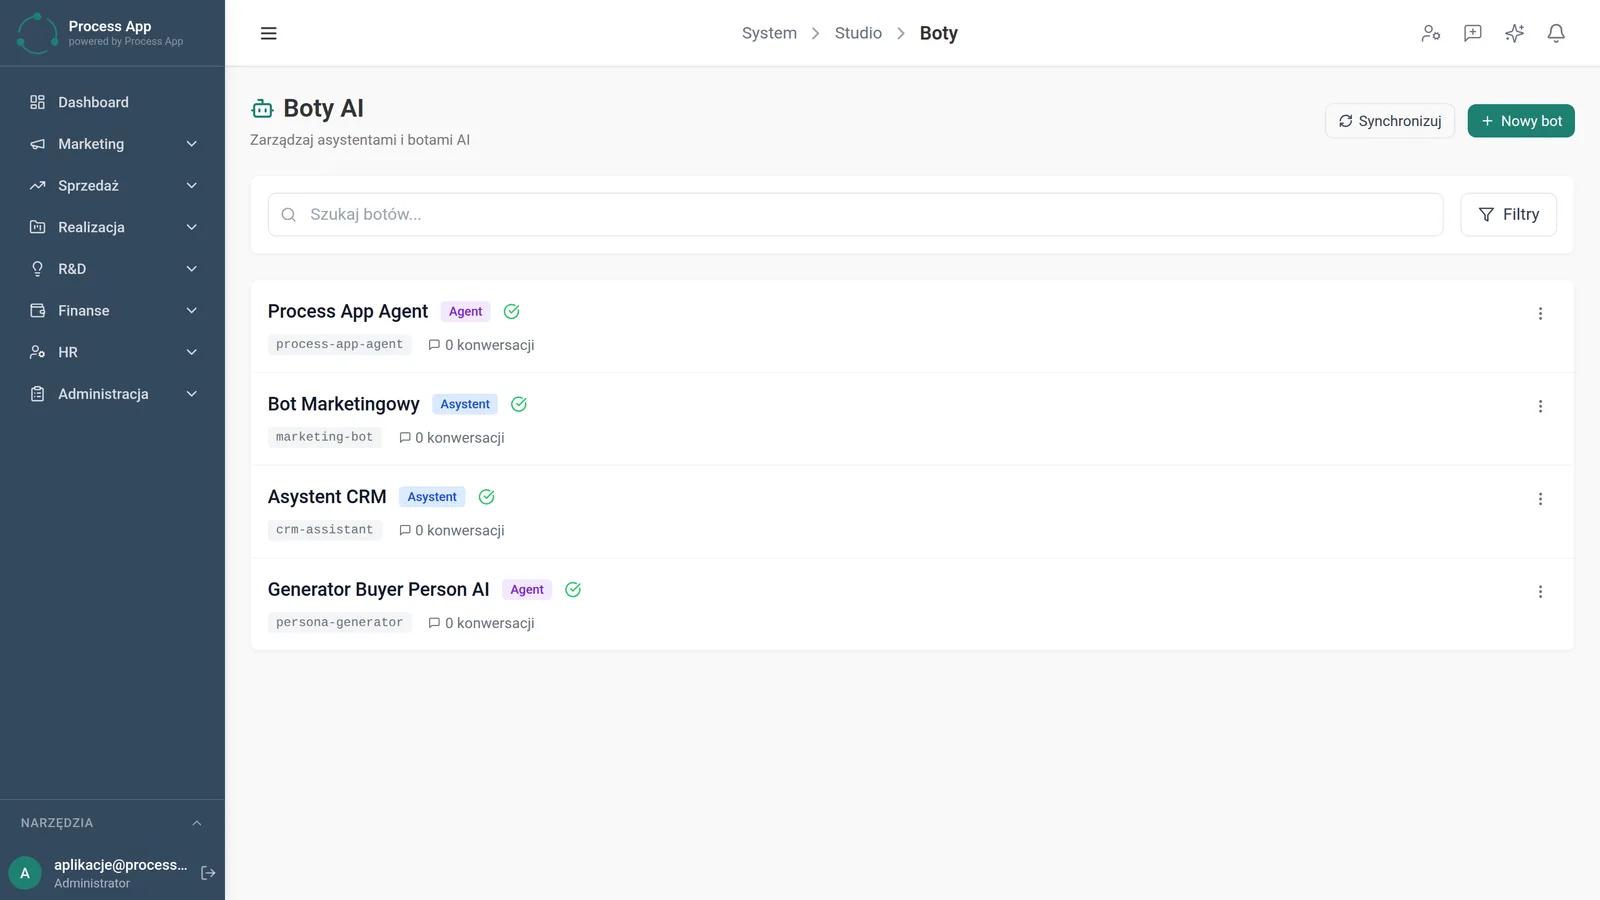Click the Dashboard grid icon
Screen dimensions: 1600x900
(37, 102)
